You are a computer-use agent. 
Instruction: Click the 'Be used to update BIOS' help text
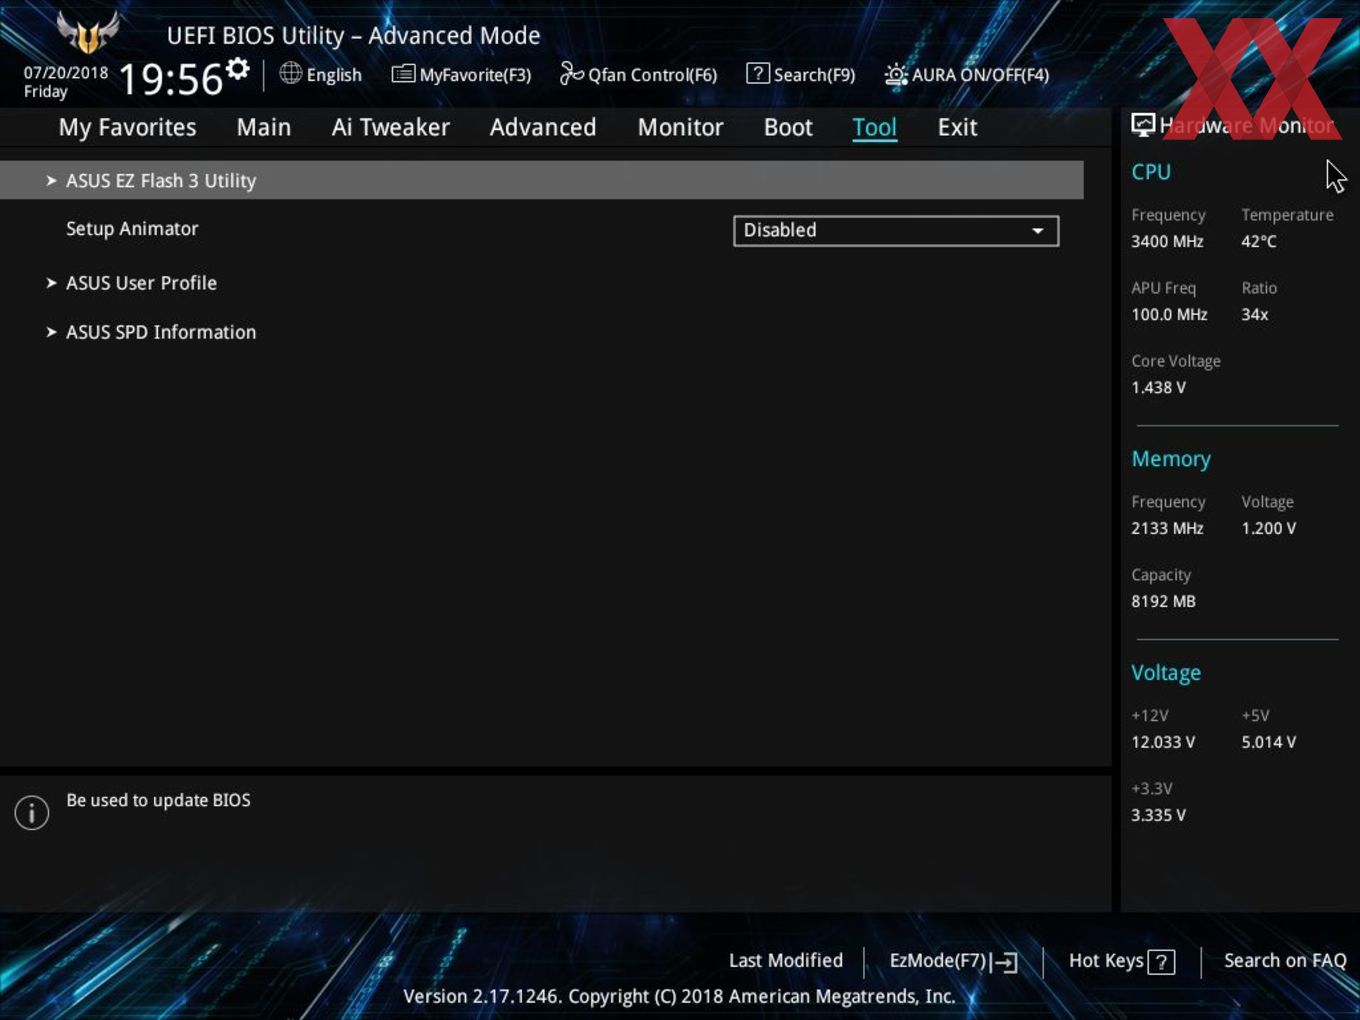158,800
